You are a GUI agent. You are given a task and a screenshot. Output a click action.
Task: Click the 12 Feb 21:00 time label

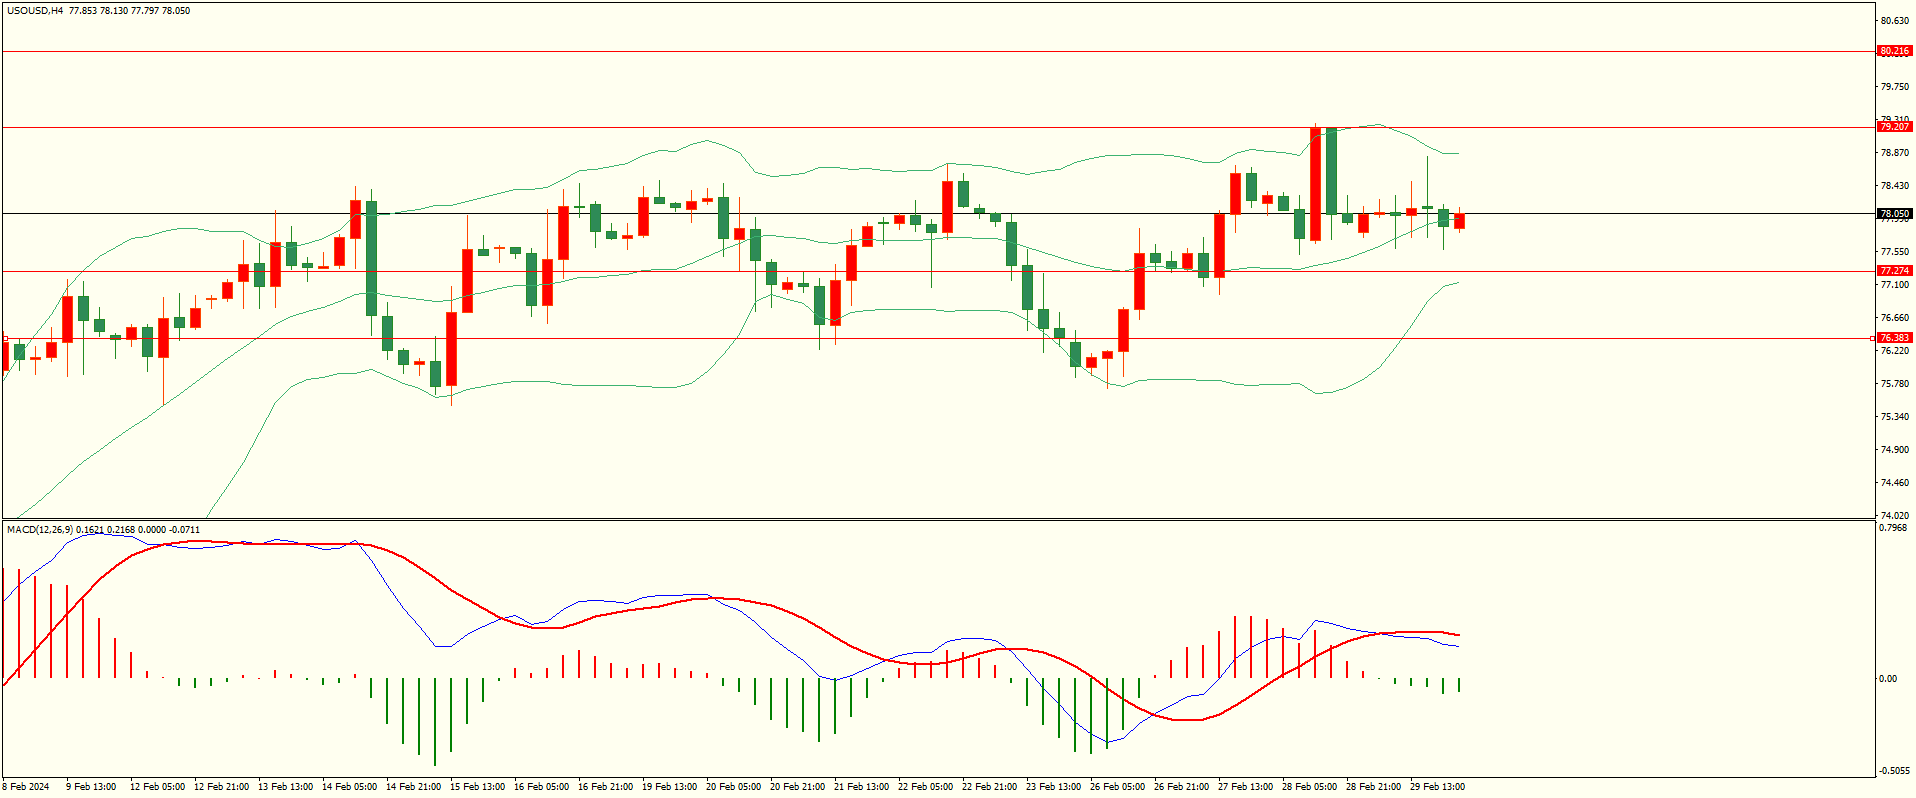point(221,787)
